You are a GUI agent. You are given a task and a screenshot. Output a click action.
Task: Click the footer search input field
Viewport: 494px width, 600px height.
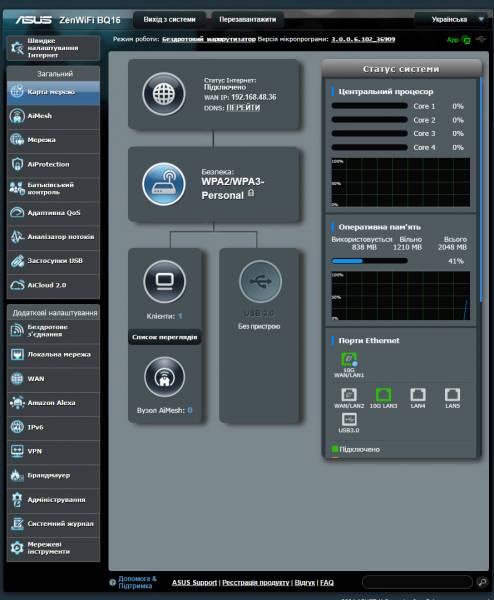click(x=417, y=582)
